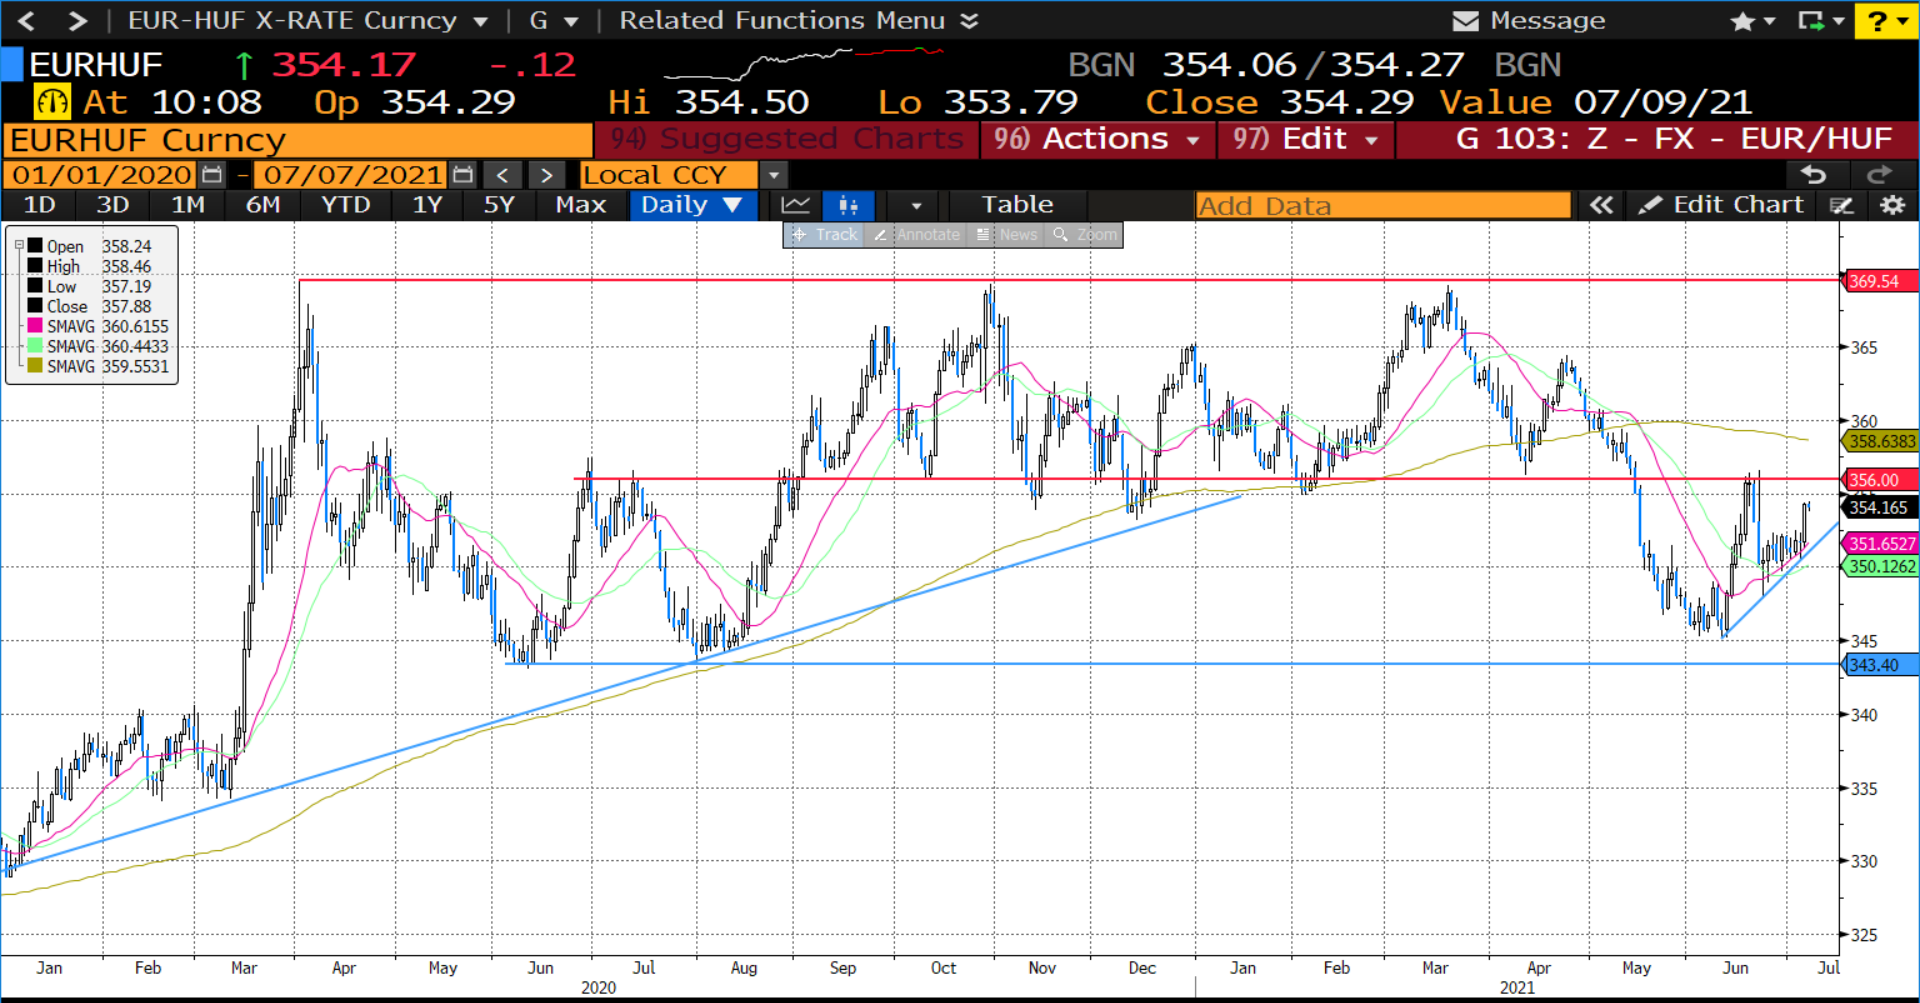Switch to line chart icon
Image resolution: width=1920 pixels, height=1003 pixels.
click(x=796, y=206)
